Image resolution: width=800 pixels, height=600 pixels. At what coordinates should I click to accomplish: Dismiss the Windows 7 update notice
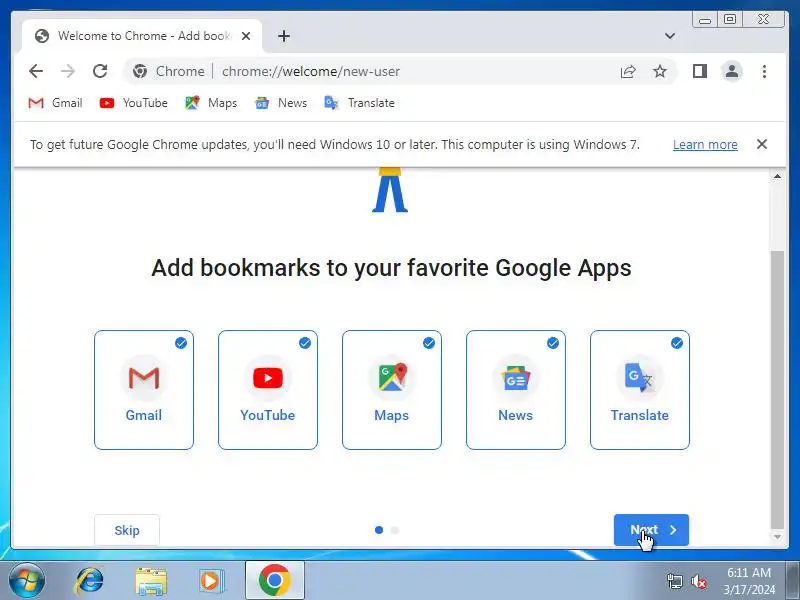pos(762,144)
